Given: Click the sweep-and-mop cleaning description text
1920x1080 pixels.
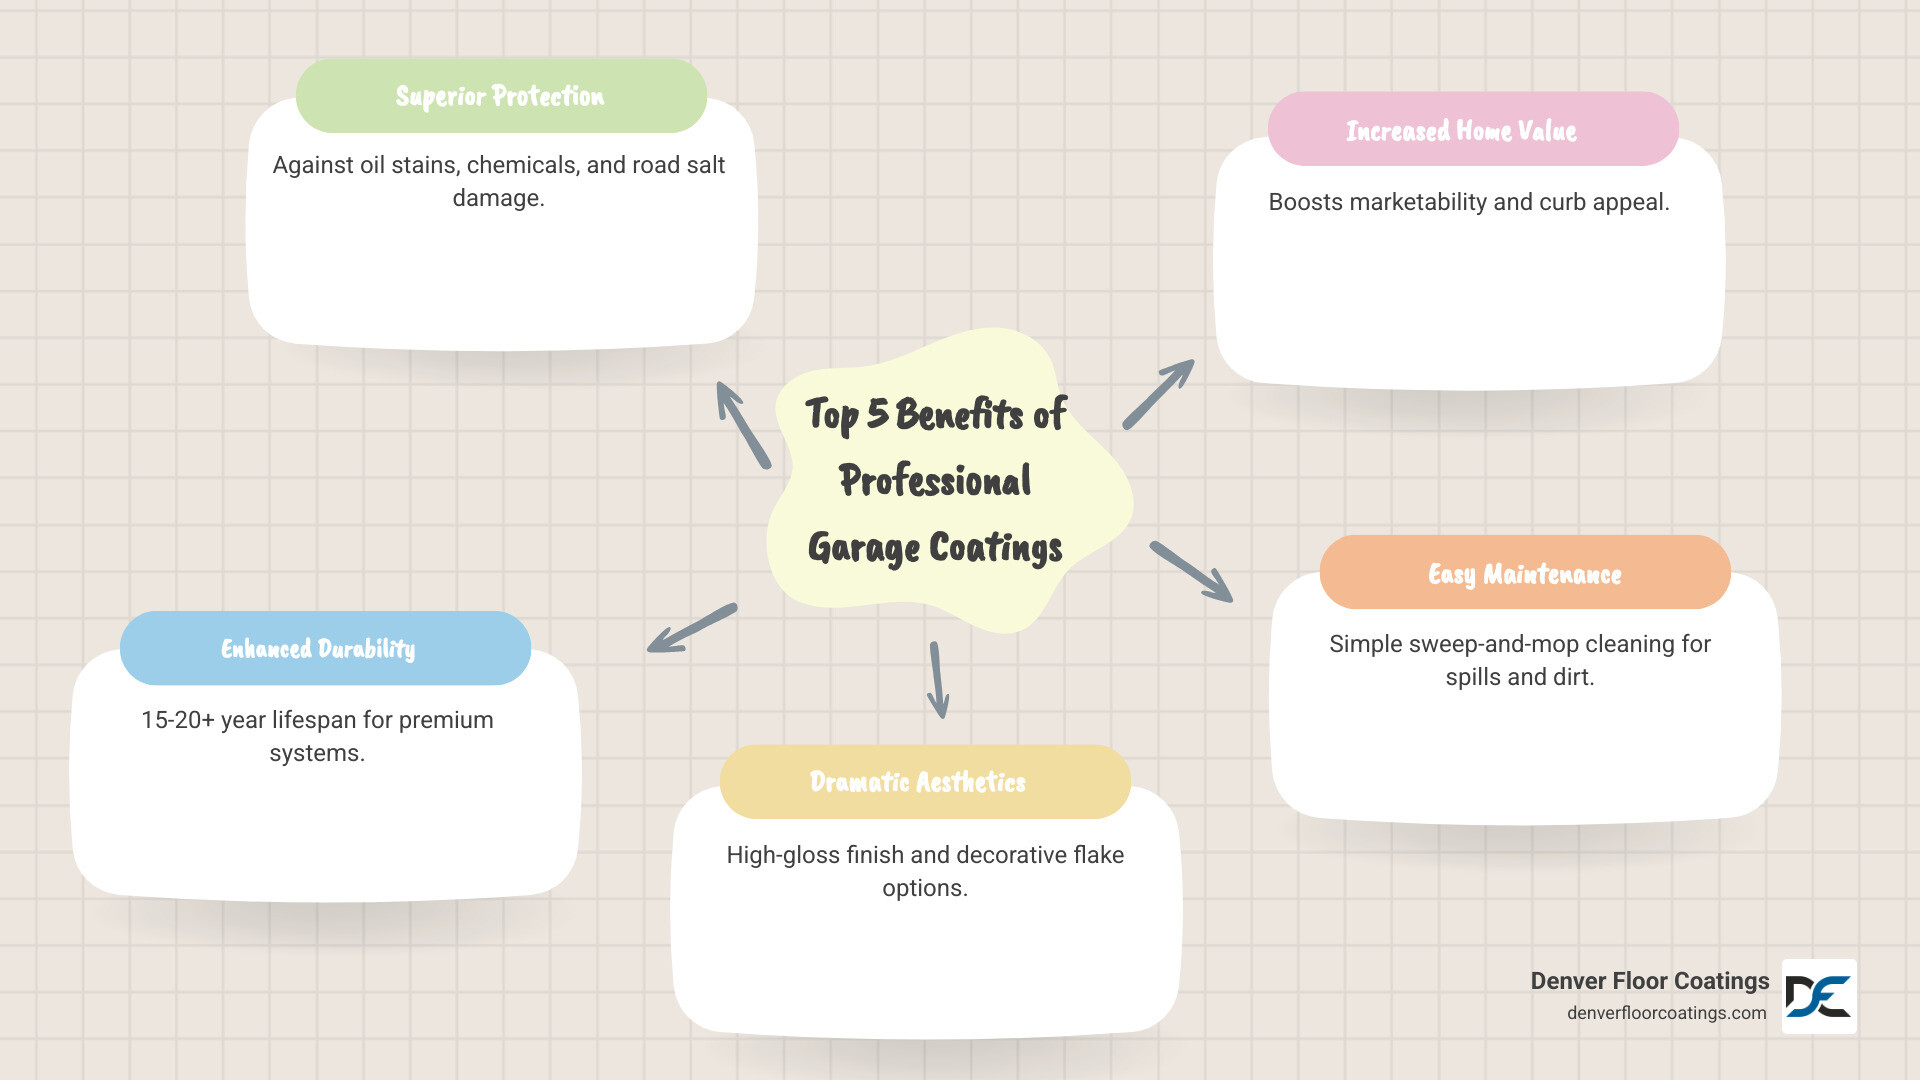Looking at the screenshot, I should tap(1520, 660).
